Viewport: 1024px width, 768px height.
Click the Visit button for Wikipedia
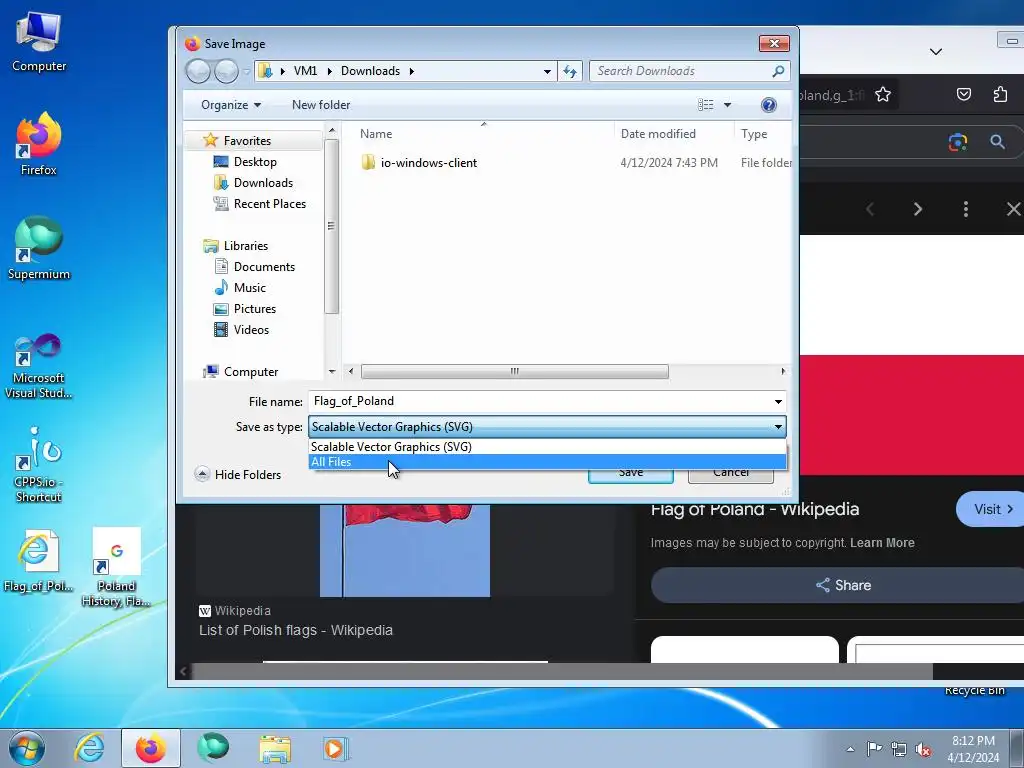990,509
